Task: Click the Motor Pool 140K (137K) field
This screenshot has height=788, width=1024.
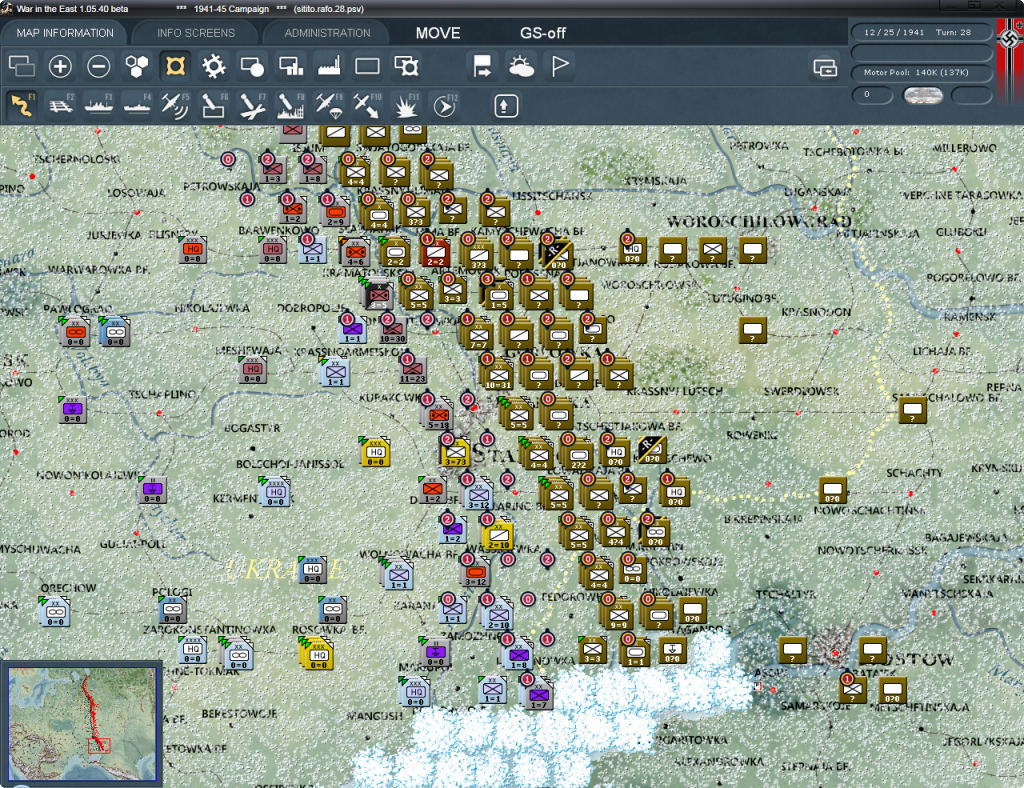Action: (x=921, y=72)
